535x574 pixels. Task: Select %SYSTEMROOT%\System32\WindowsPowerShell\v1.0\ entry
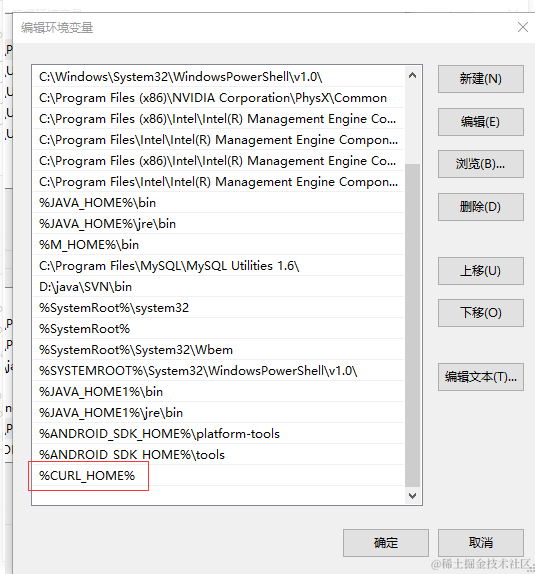pyautogui.click(x=218, y=371)
